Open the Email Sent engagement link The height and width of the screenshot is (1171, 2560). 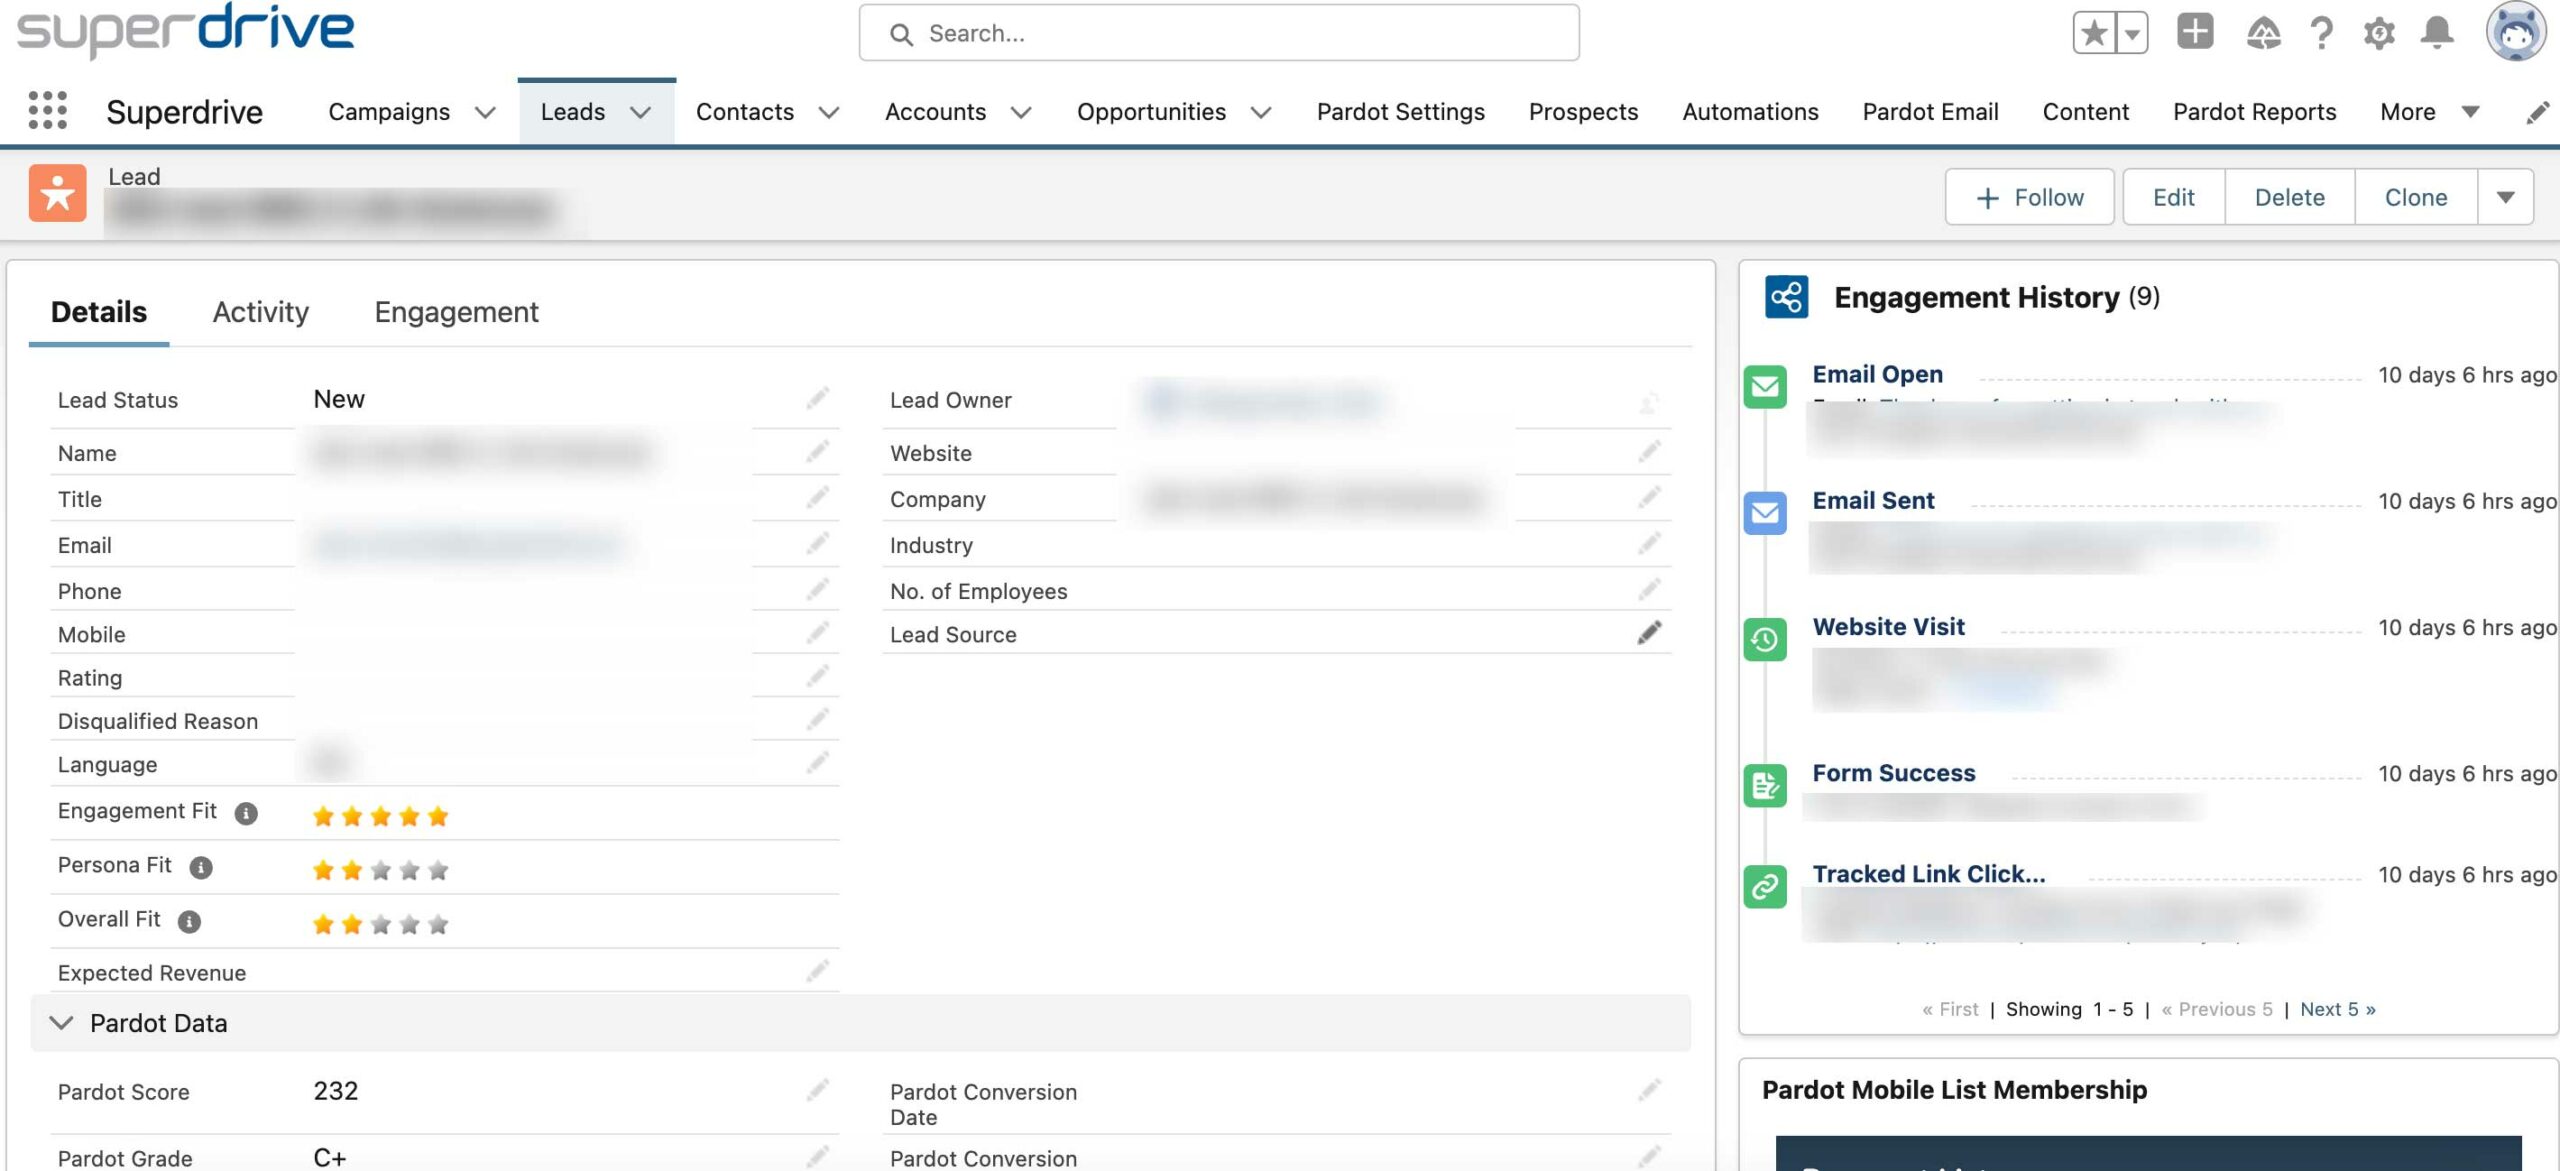pos(1873,501)
